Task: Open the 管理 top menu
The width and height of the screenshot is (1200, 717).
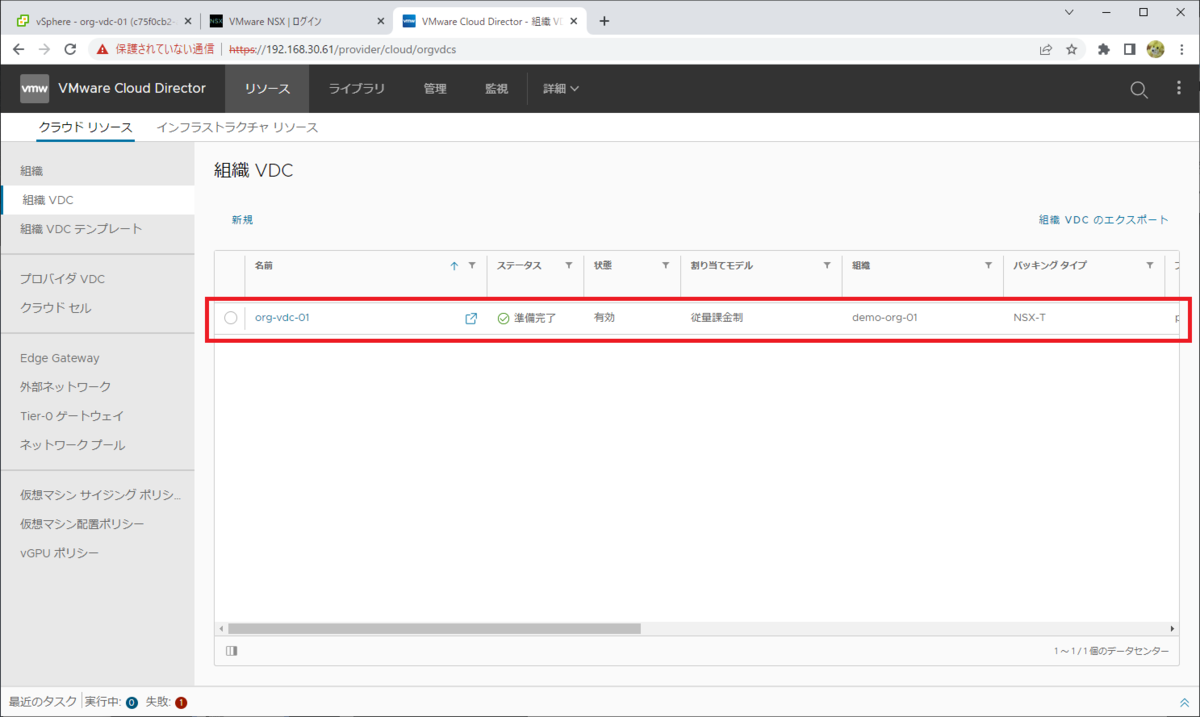Action: click(435, 89)
